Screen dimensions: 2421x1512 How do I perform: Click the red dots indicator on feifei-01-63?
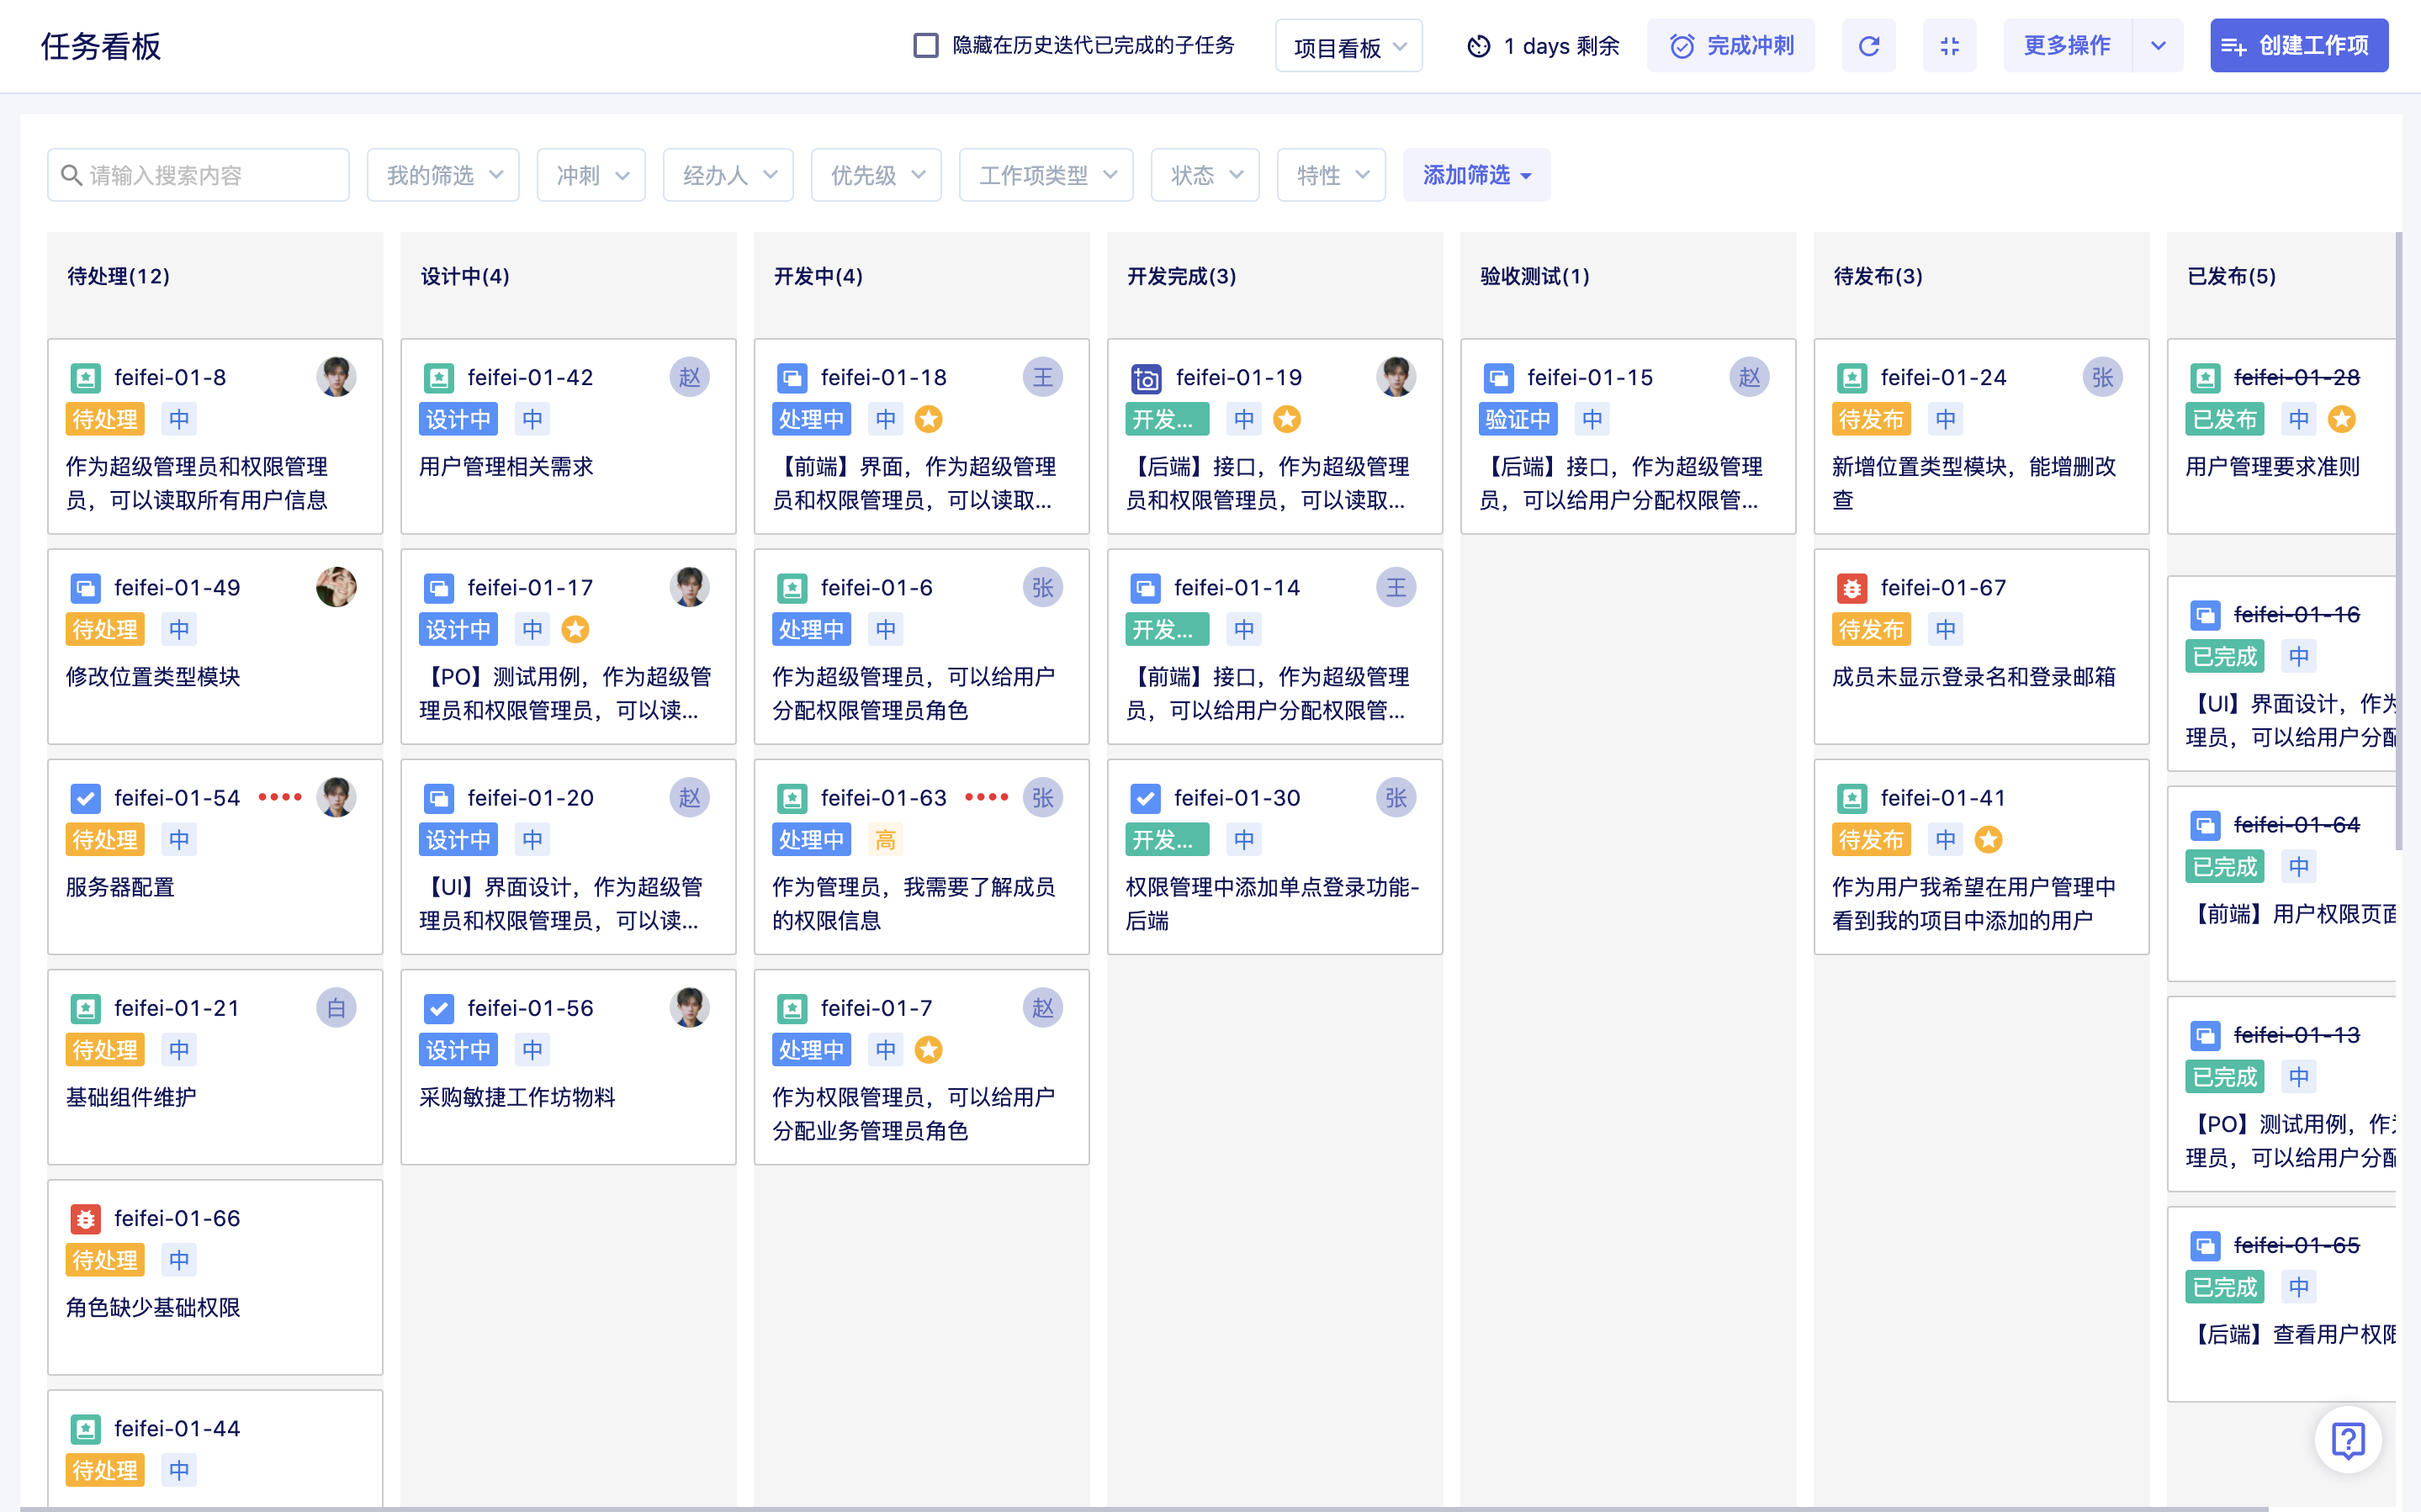[x=986, y=797]
